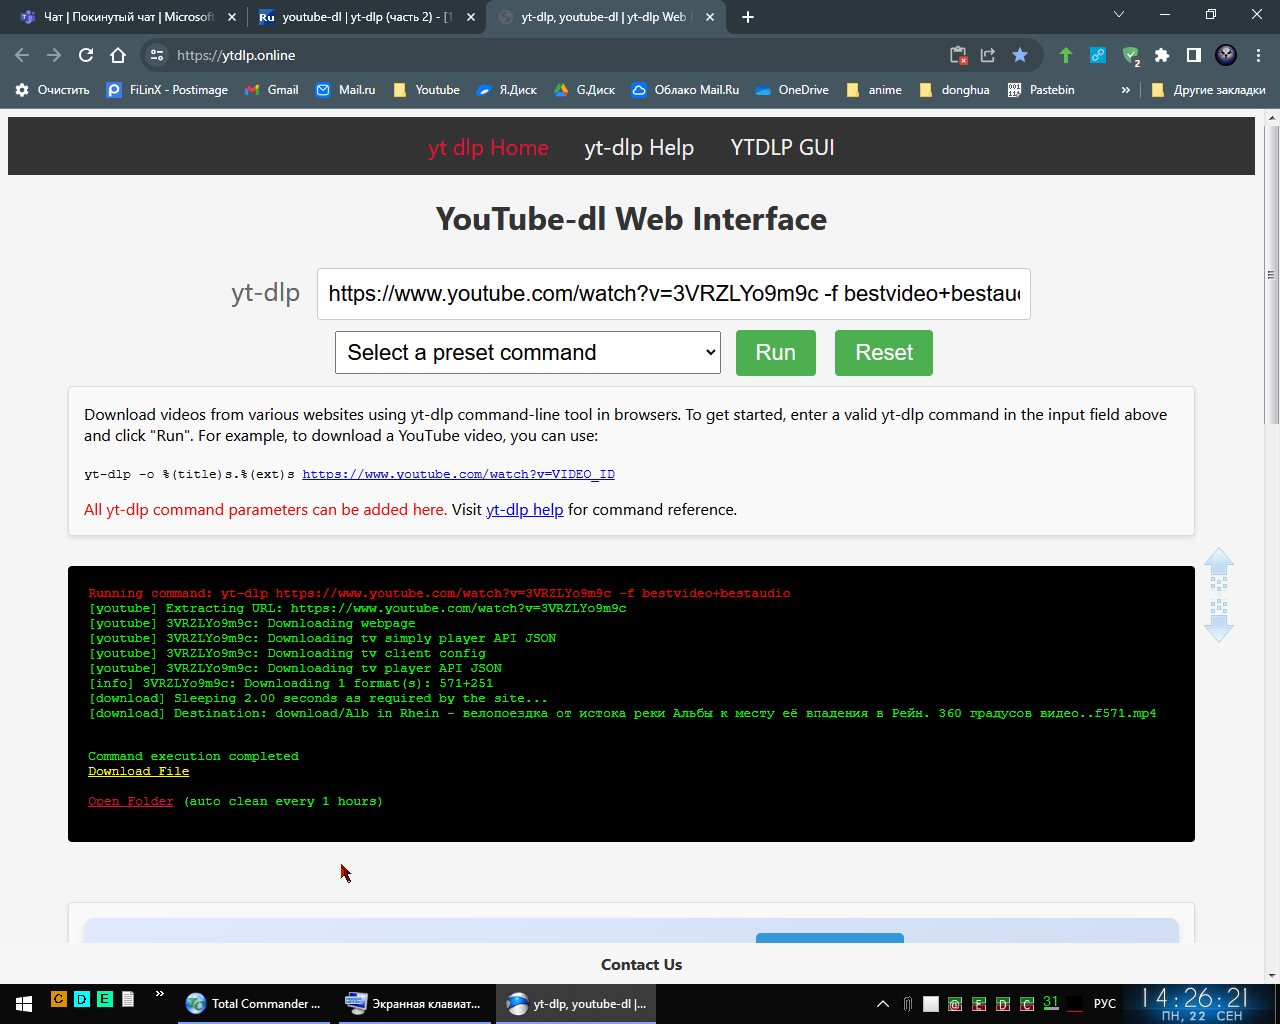This screenshot has height=1024, width=1280.
Task: Expand the tab search chevron
Action: 1119,15
